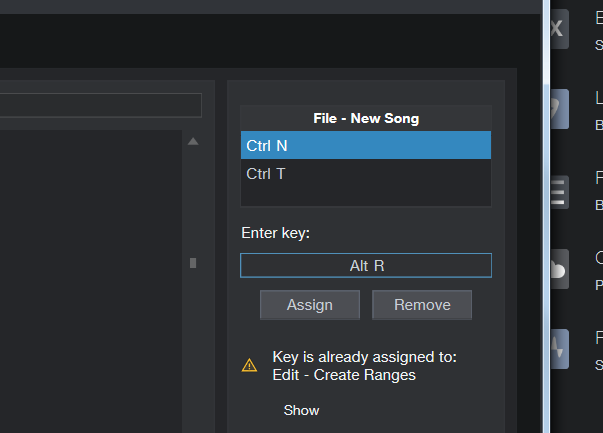The image size is (603, 433).
Task: Click the search field above the command list
Action: [101, 105]
